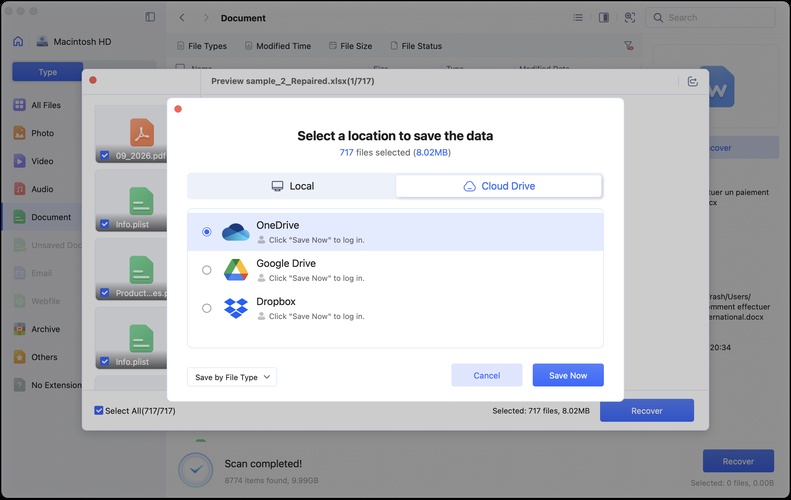
Task: Open the Email category
Action: pos(41,273)
